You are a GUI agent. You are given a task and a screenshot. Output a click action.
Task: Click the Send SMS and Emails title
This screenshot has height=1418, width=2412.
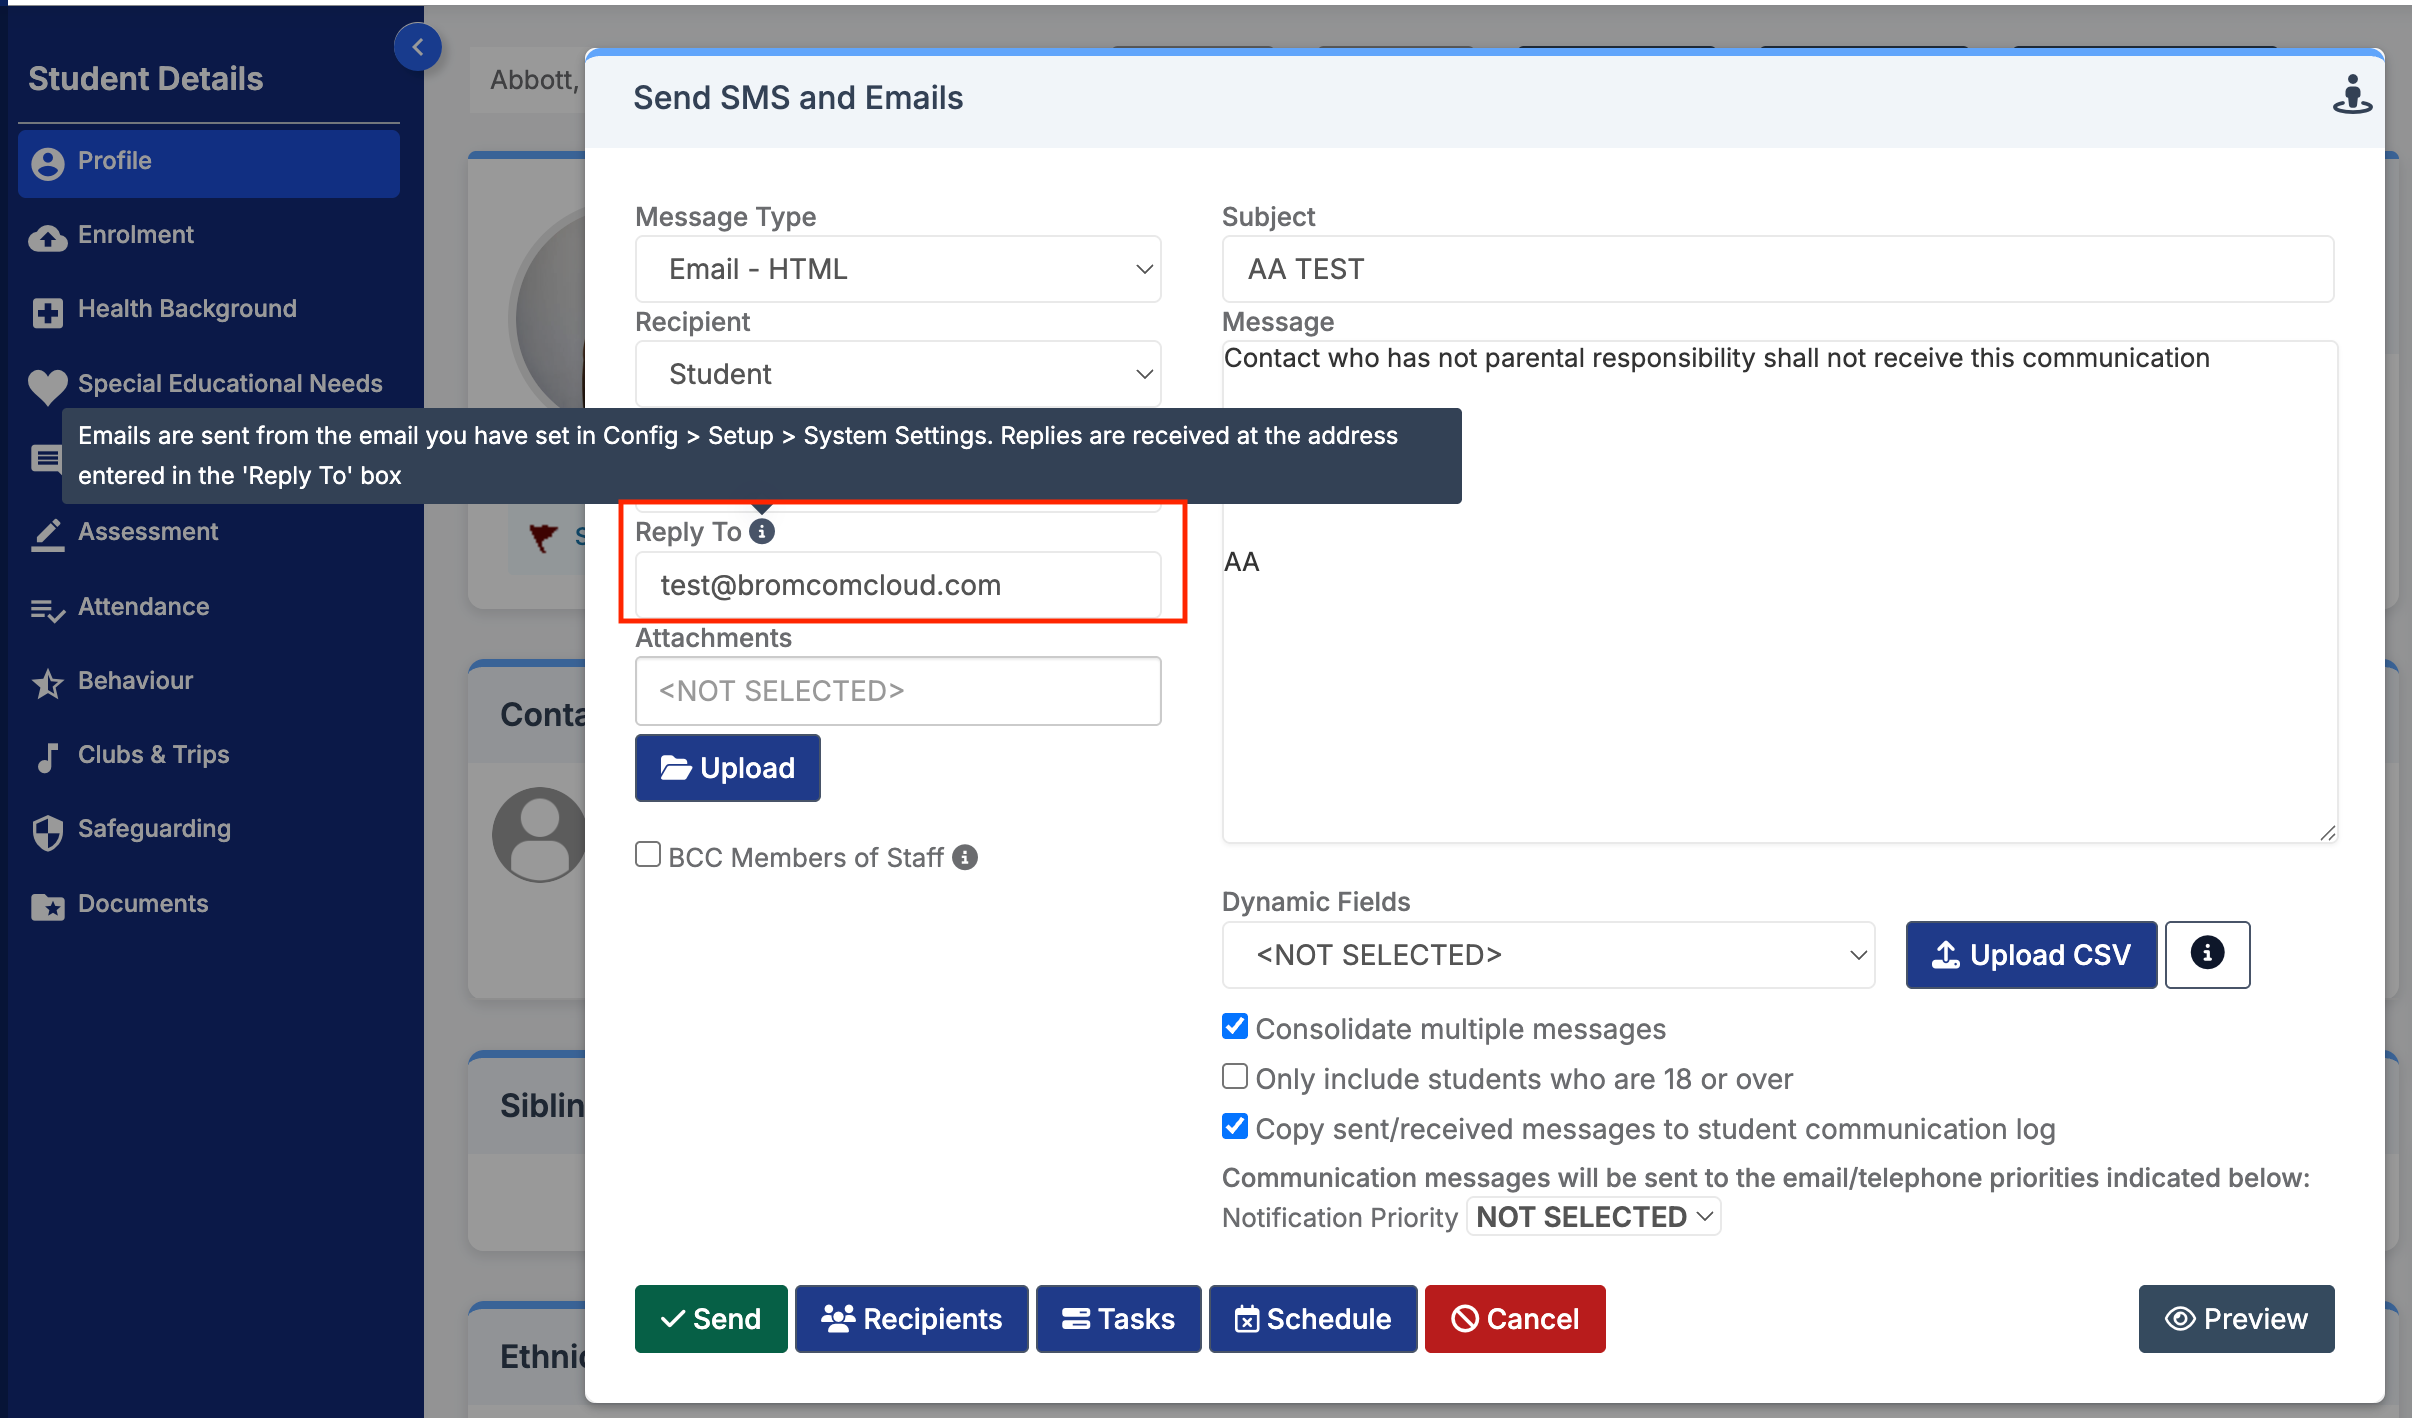tap(797, 97)
